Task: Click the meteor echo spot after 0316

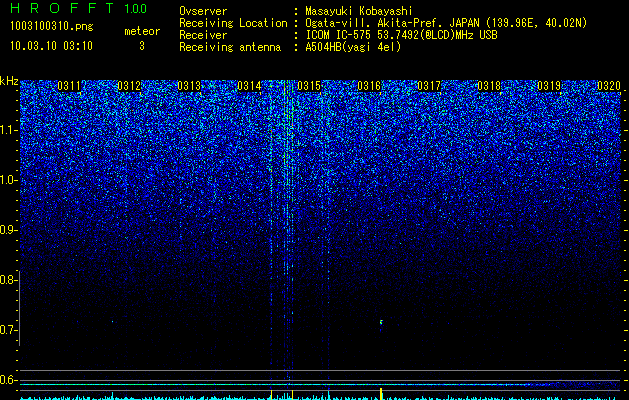Action: pyautogui.click(x=381, y=323)
